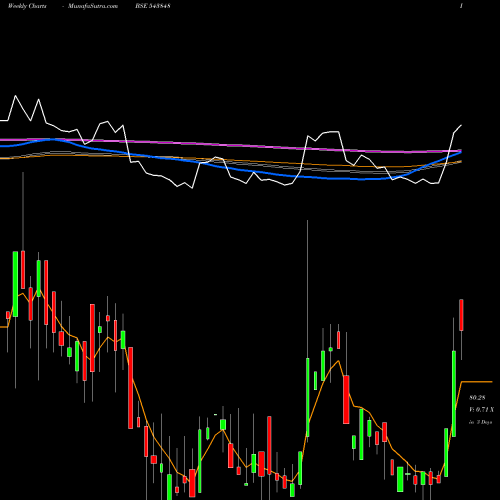Click the tall green candle before the last red candle
Viewport: 500px width, 500px height.
click(x=454, y=394)
